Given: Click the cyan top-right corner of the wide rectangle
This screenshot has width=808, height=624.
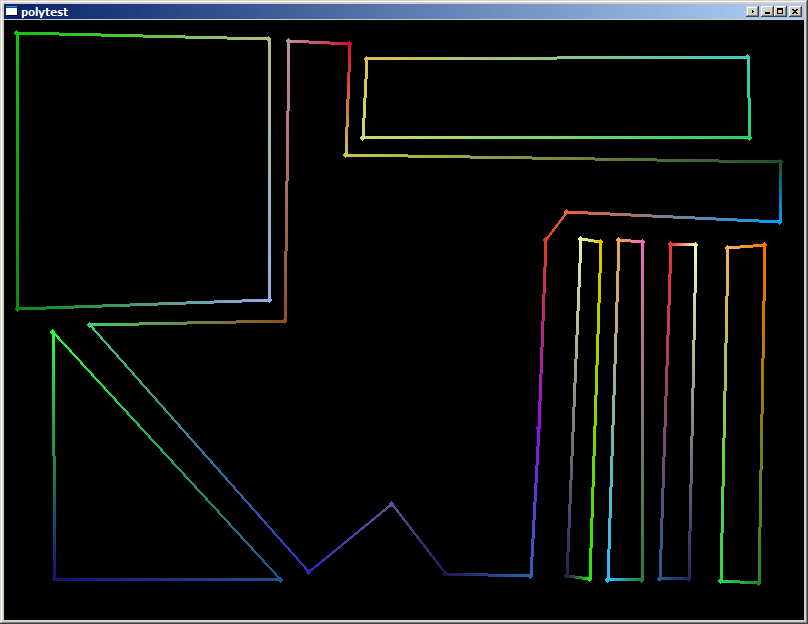Looking at the screenshot, I should [747, 57].
